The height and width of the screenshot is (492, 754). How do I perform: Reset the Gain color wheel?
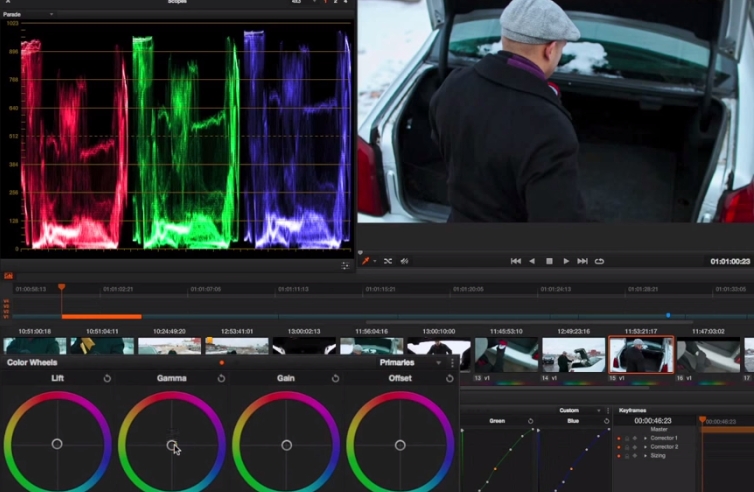click(335, 378)
